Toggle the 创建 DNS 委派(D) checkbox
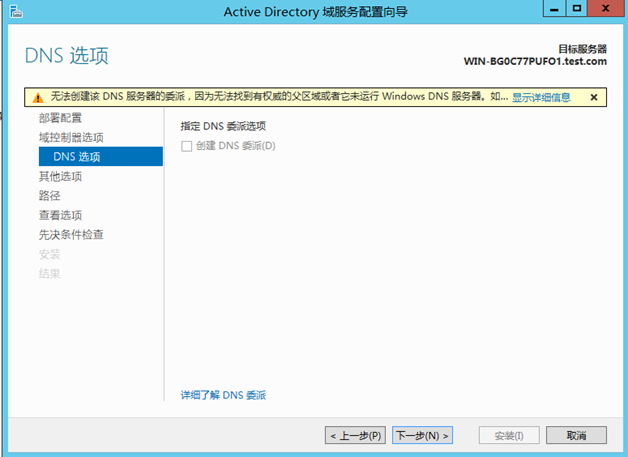Screen dimensions: 628x457 (x=187, y=146)
